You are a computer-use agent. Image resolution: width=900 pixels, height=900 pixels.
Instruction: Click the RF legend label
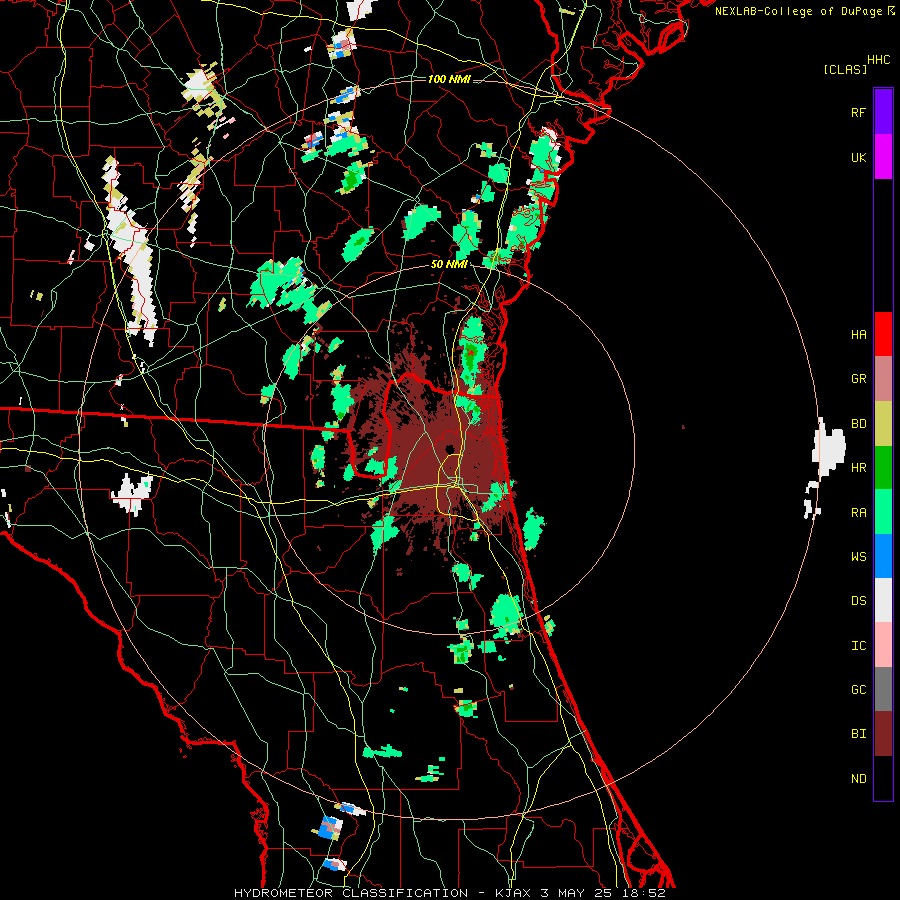point(858,112)
